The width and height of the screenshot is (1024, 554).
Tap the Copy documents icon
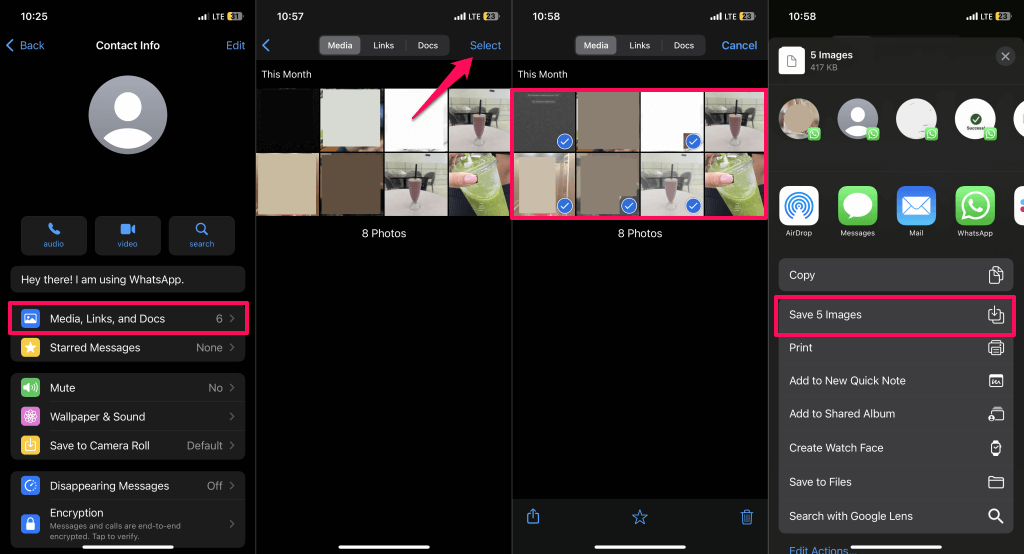tap(995, 275)
